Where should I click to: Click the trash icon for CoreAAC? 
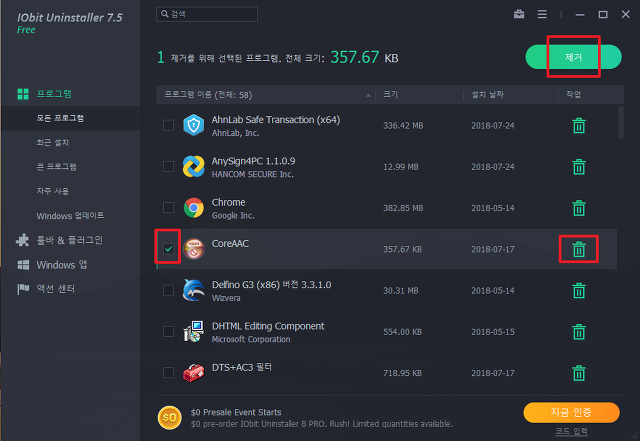(x=579, y=249)
